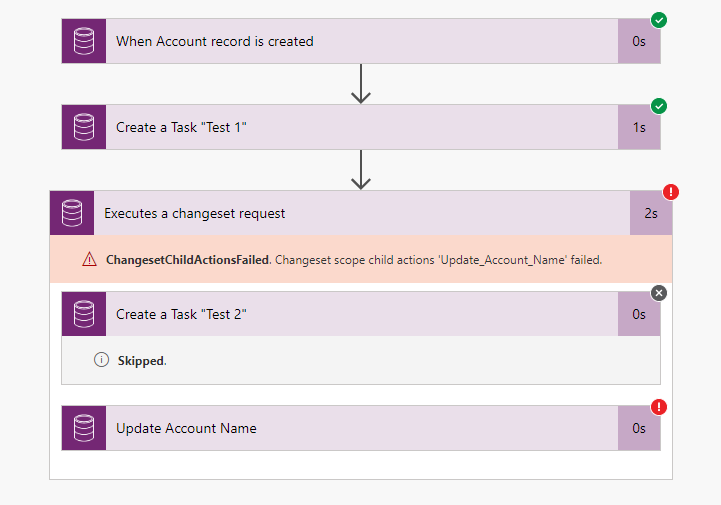Click the Update Account Name database icon
Screen dimensions: 721x505
click(84, 428)
